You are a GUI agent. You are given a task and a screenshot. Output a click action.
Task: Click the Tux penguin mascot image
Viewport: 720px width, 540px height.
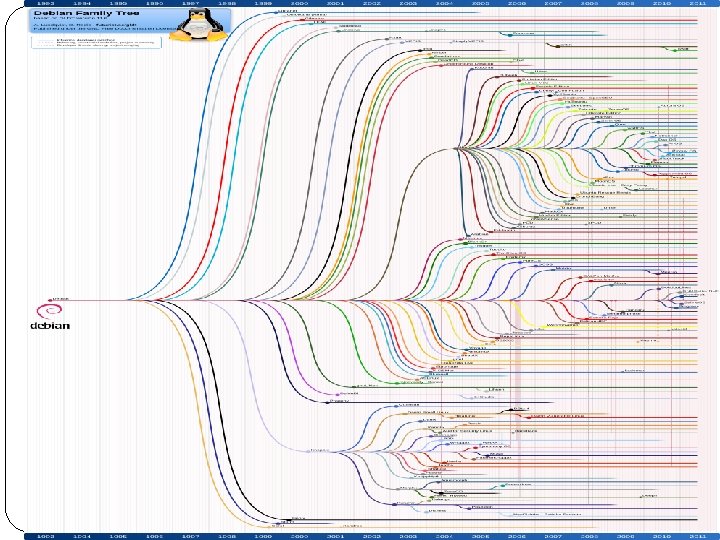tap(198, 25)
